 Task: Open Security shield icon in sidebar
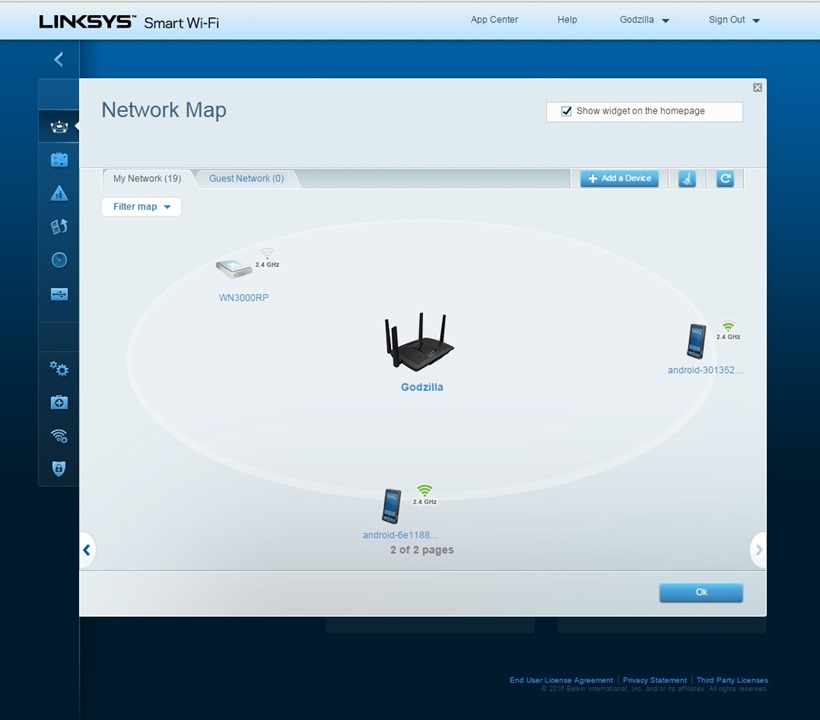pyautogui.click(x=59, y=468)
